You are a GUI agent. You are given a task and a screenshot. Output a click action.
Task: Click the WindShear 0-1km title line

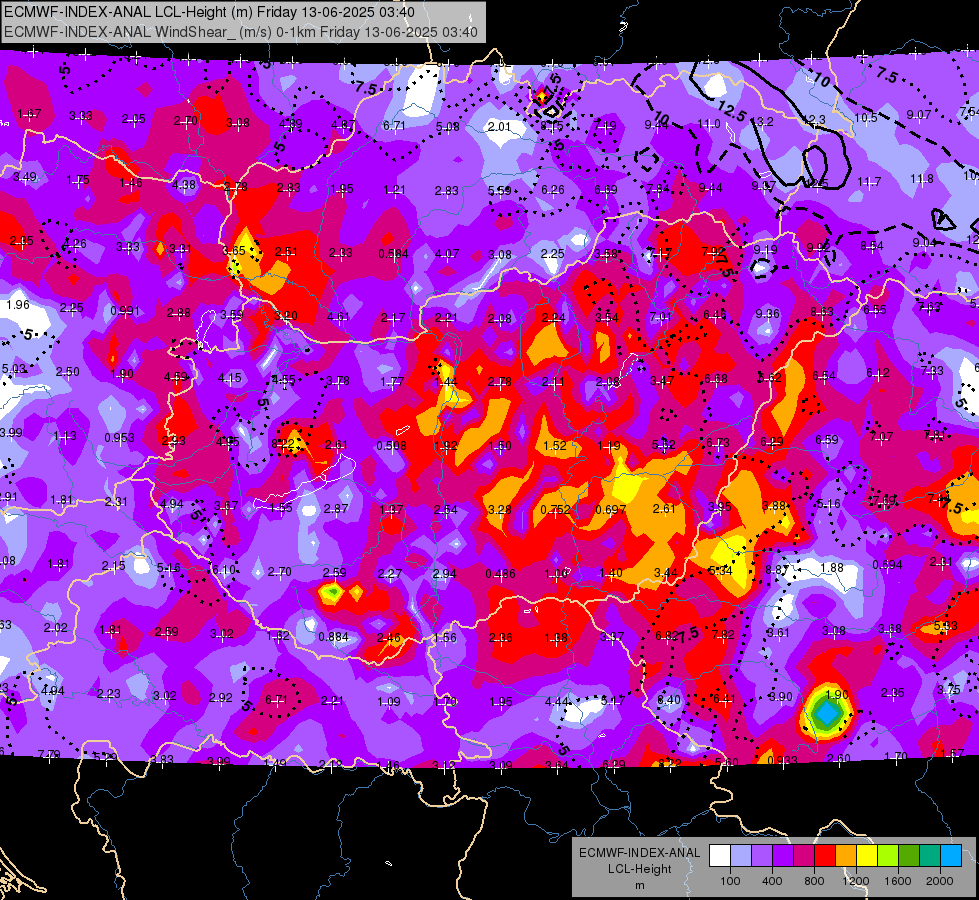click(x=241, y=32)
